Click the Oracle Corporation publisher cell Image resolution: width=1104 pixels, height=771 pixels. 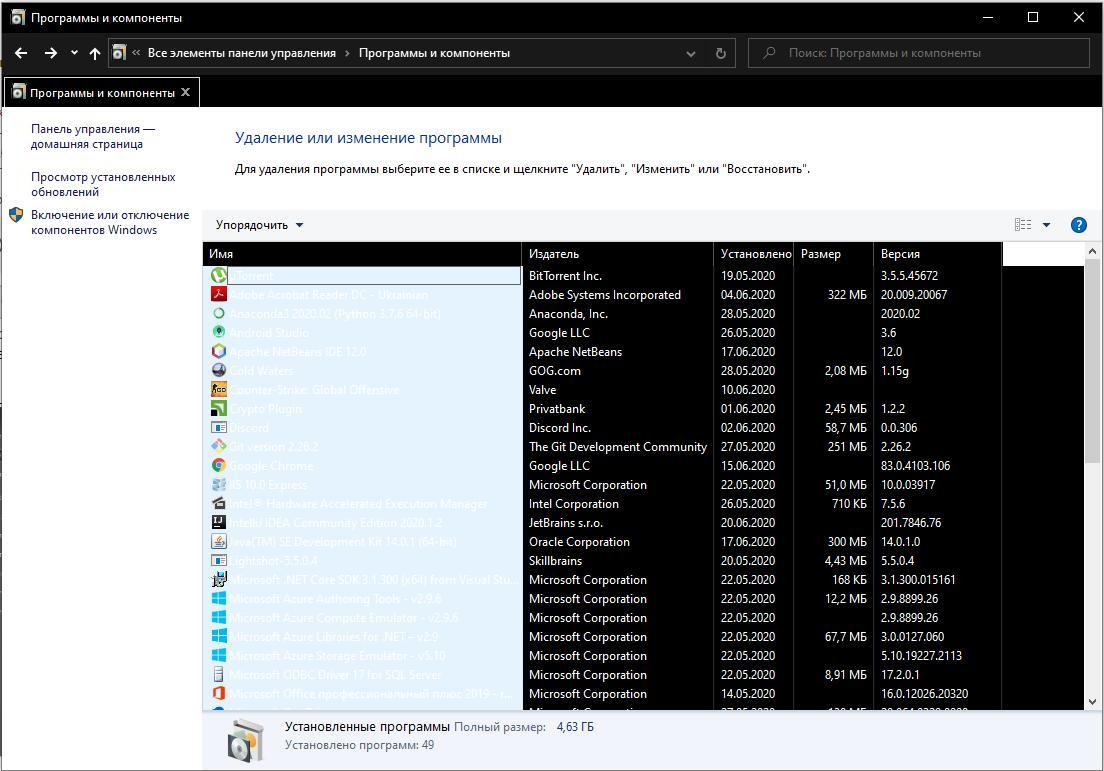click(x=579, y=541)
